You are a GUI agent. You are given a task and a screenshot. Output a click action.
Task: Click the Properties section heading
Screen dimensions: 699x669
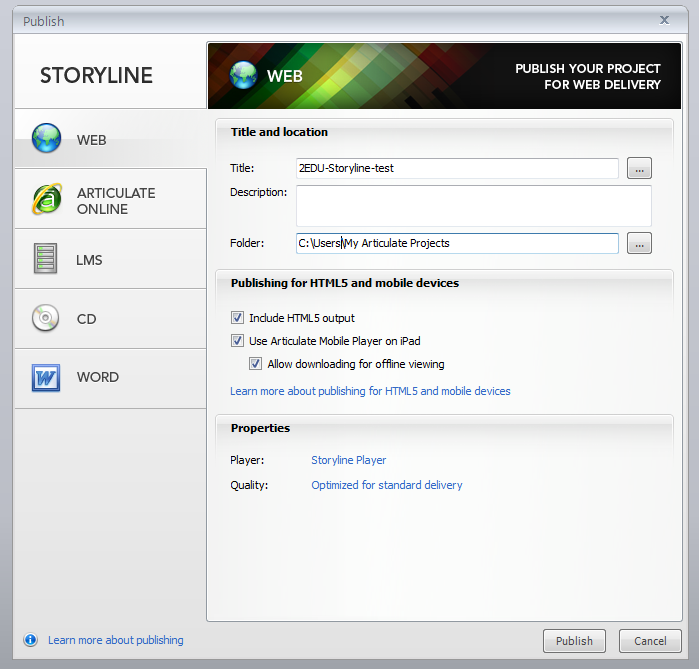[x=260, y=428]
